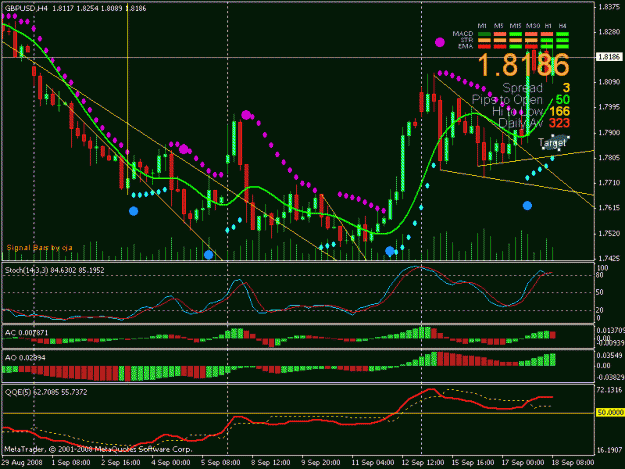
Task: Click the Stoch(14,3,3) indicator label
Action: pos(55,270)
